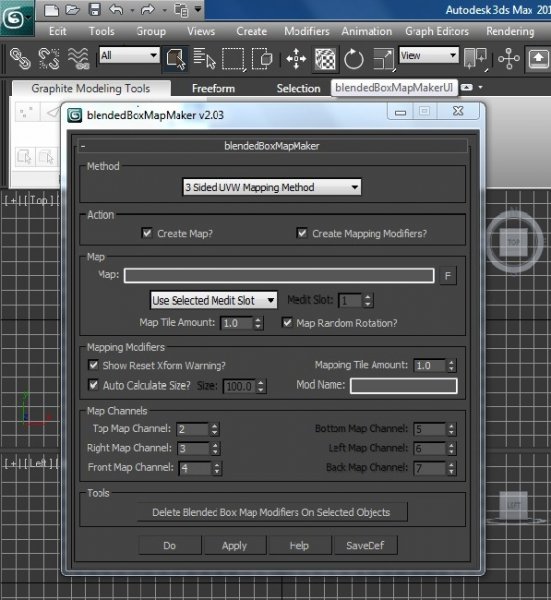This screenshot has width=551, height=600.
Task: Toggle Auto Calculate Size? checkbox
Action: (x=93, y=385)
